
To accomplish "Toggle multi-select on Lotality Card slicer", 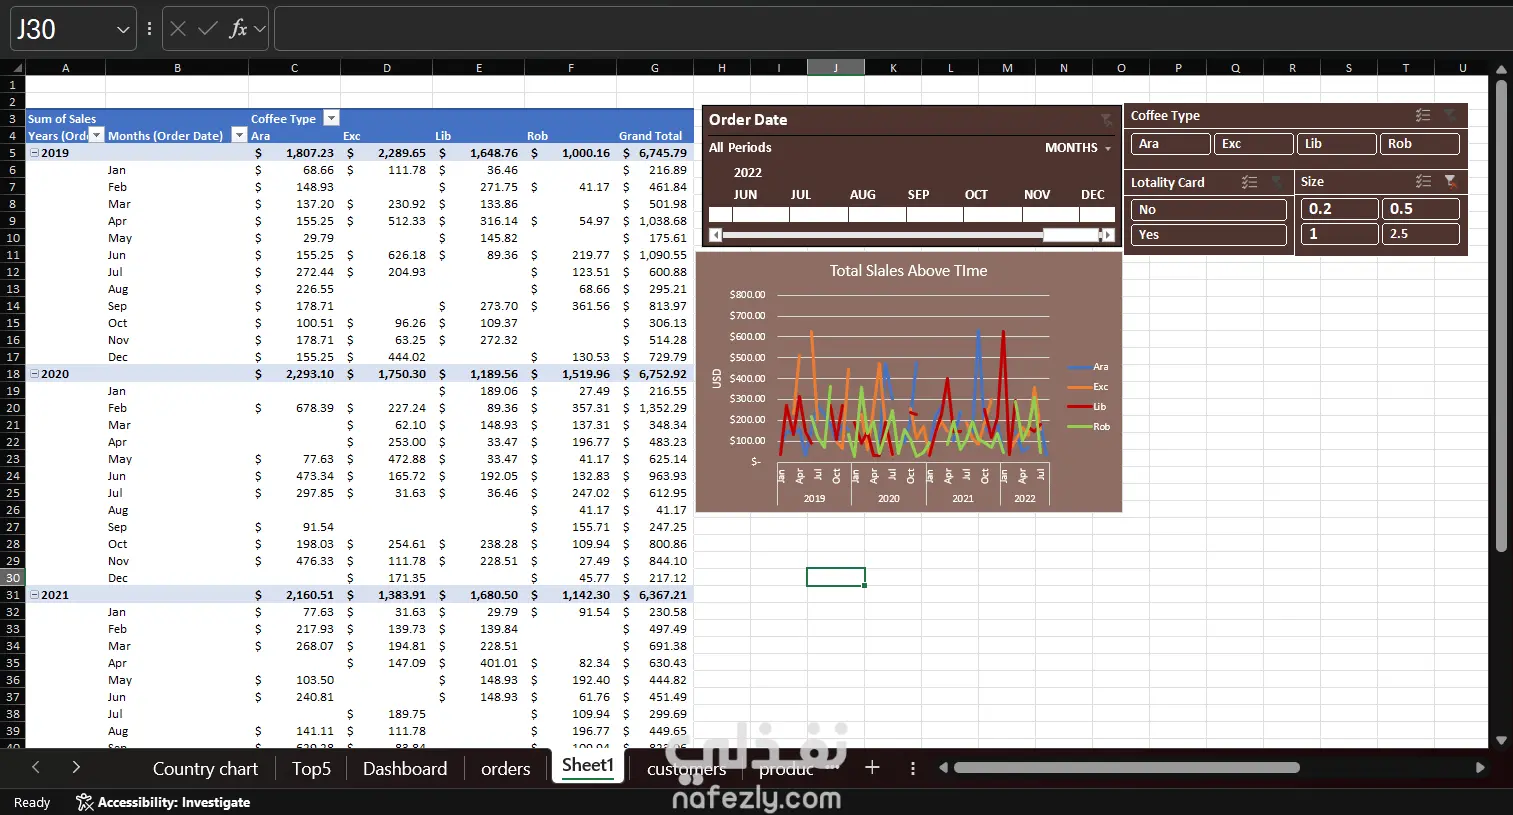I will (1249, 182).
